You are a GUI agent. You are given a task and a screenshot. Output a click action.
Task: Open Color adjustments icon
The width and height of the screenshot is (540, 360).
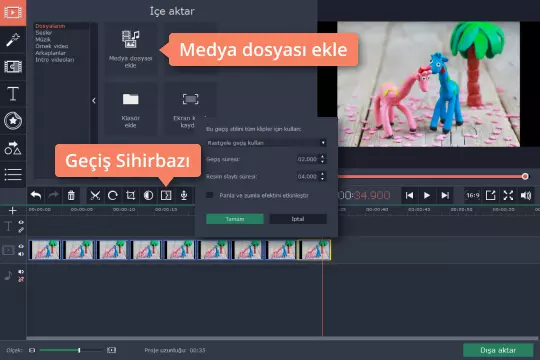pyautogui.click(x=148, y=196)
